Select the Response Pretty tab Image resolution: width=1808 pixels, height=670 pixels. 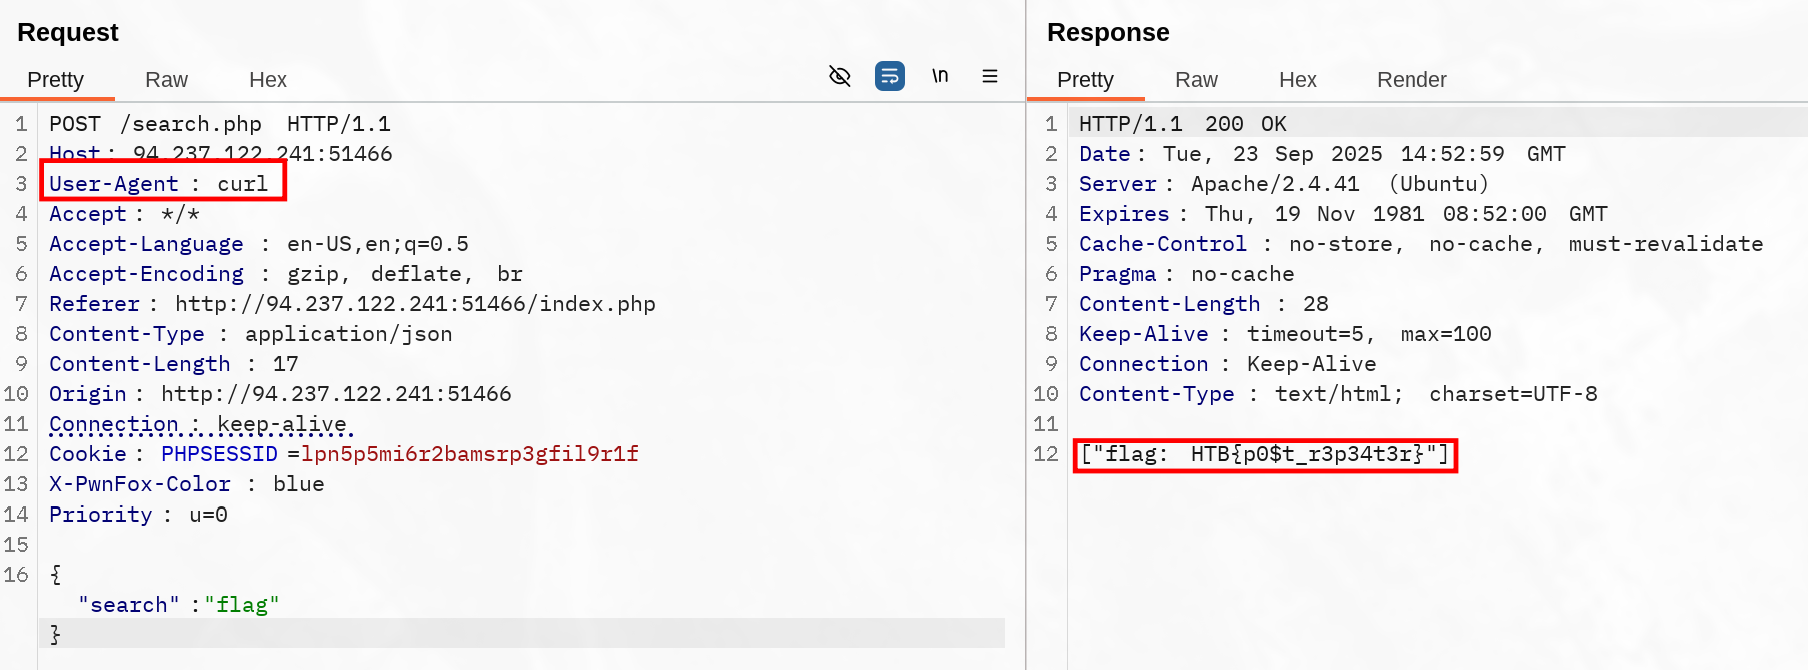click(x=1085, y=80)
